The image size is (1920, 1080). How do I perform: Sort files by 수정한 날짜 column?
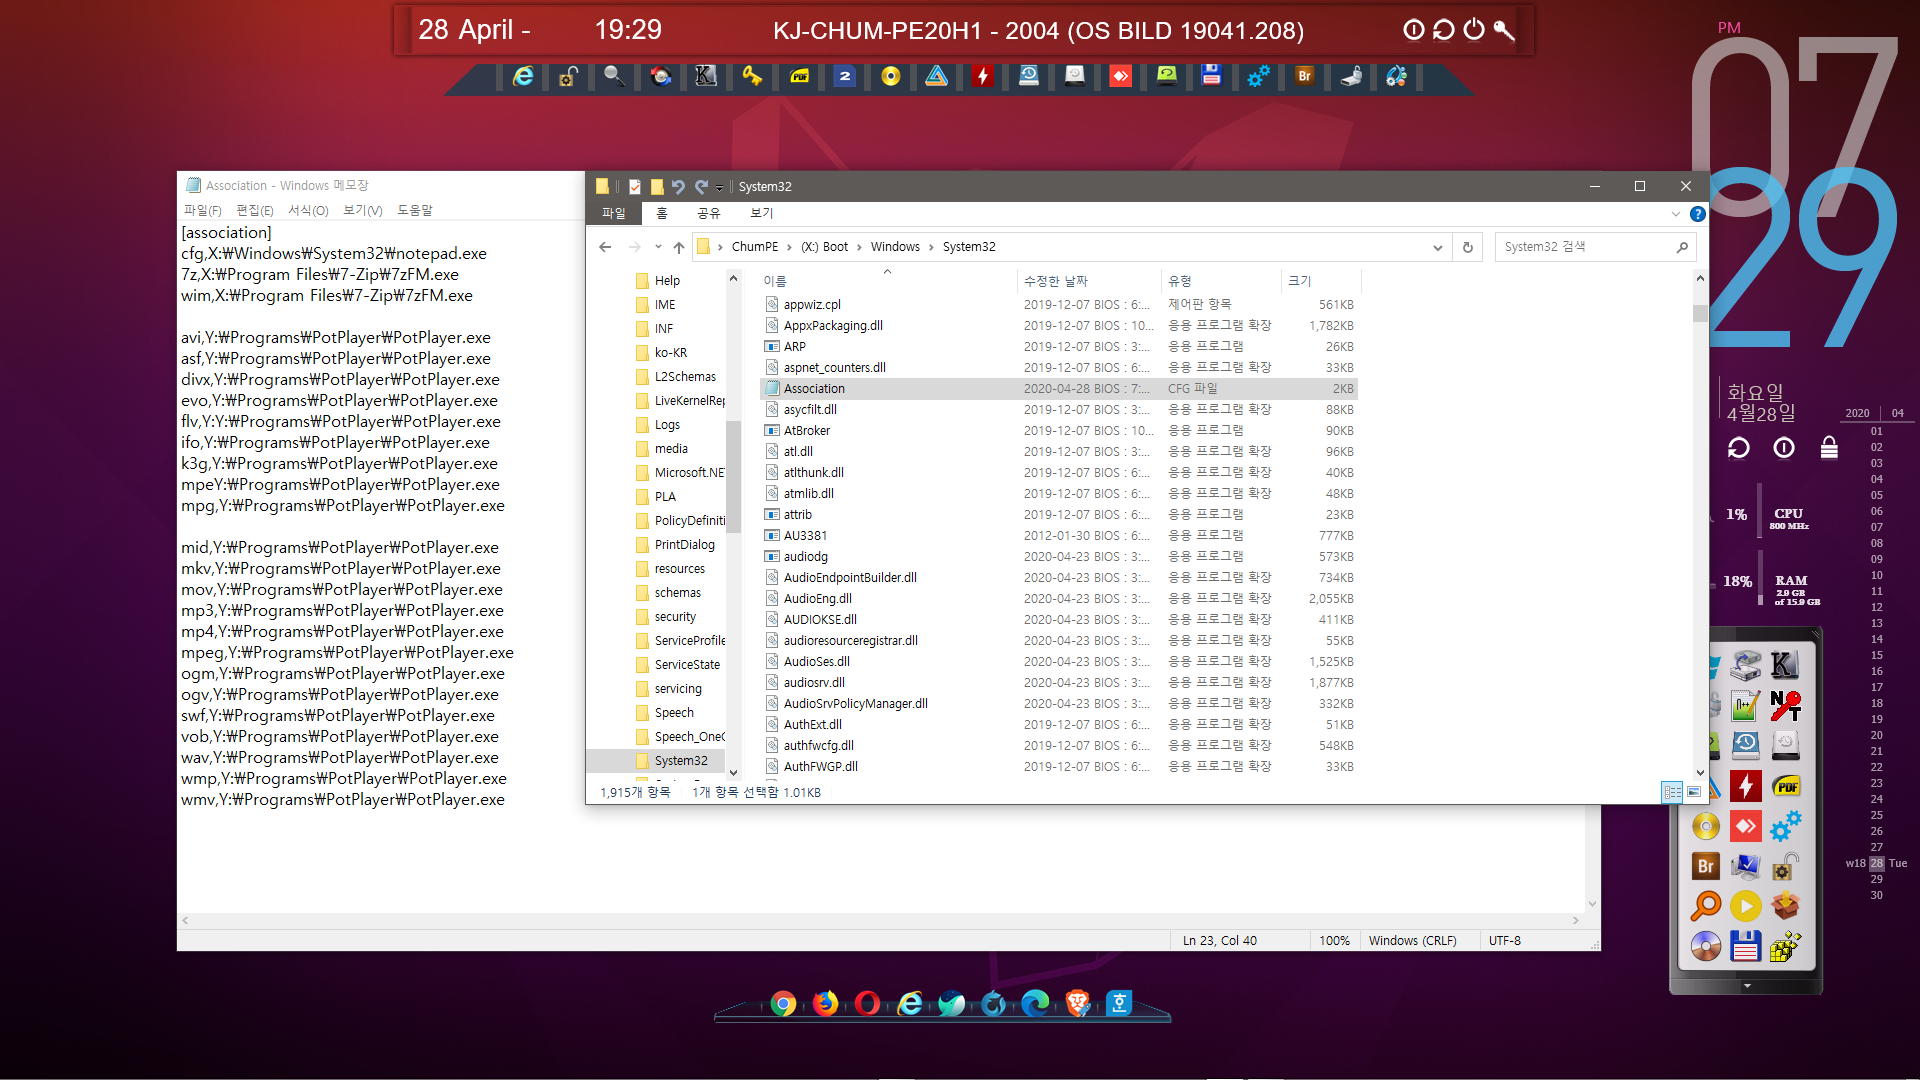1088,281
